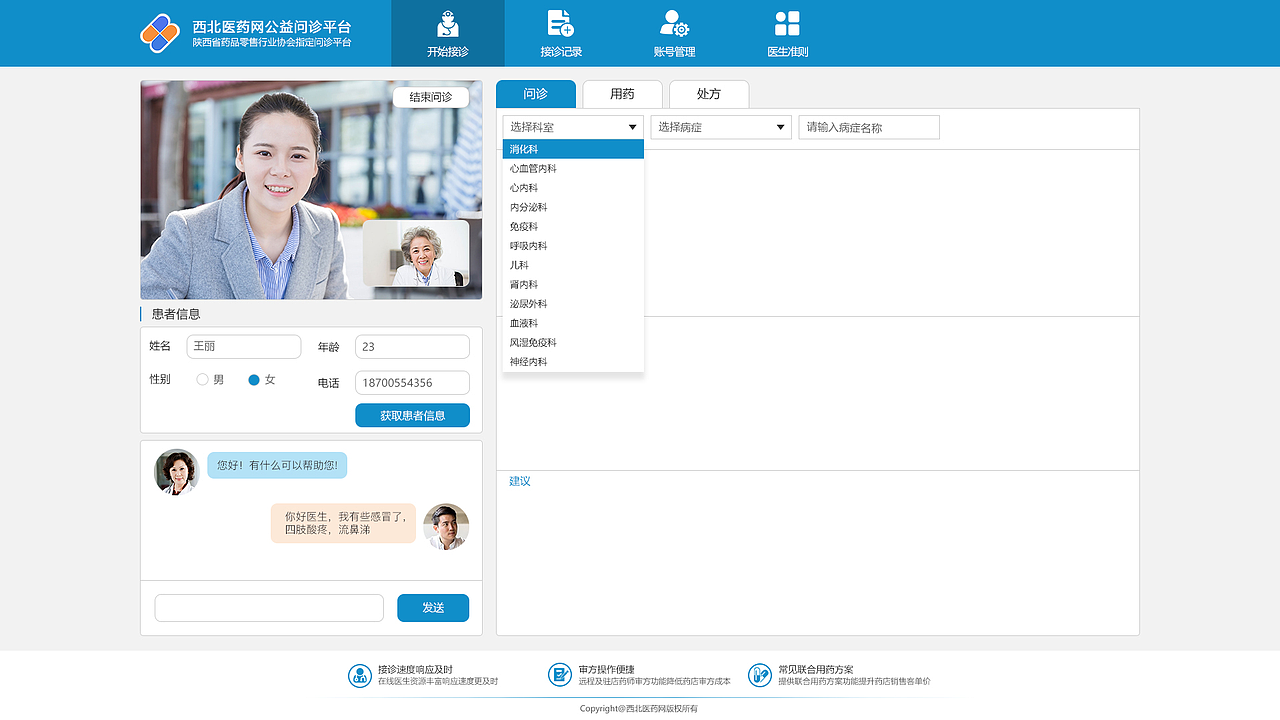The width and height of the screenshot is (1280, 720).
Task: Click the platform logo icon
Action: [x=160, y=33]
